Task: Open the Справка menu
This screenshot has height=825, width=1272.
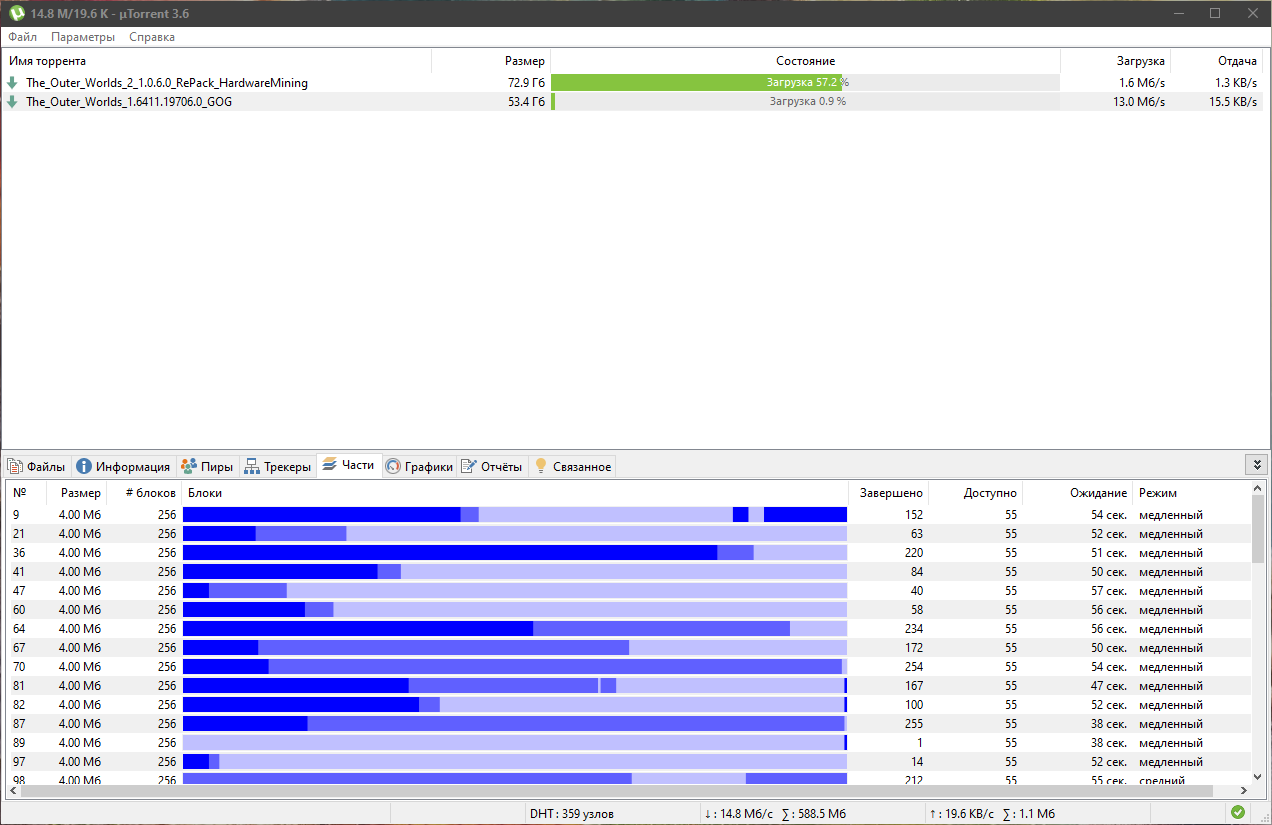Action: pyautogui.click(x=152, y=37)
